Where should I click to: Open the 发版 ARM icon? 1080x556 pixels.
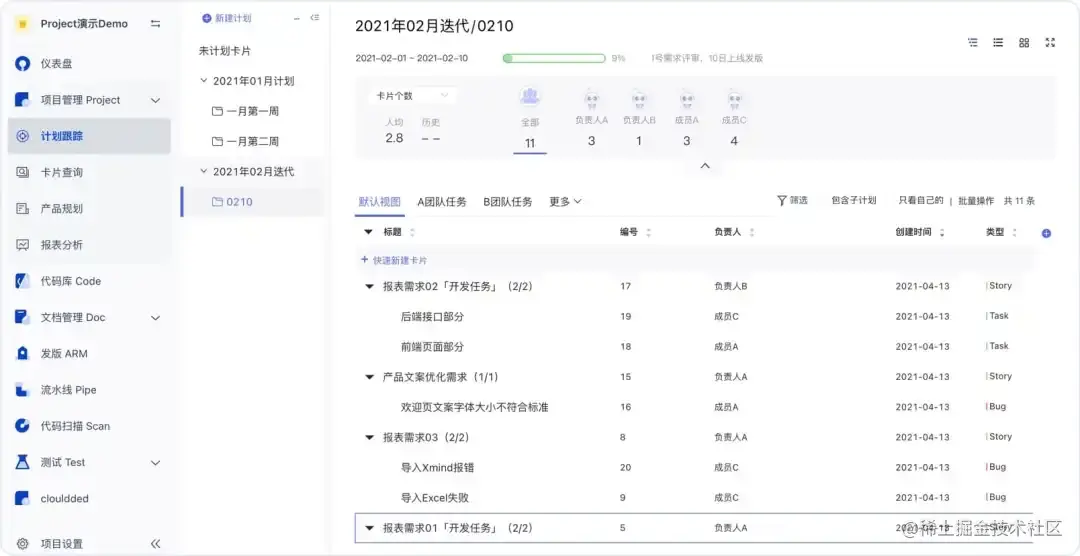click(x=23, y=353)
